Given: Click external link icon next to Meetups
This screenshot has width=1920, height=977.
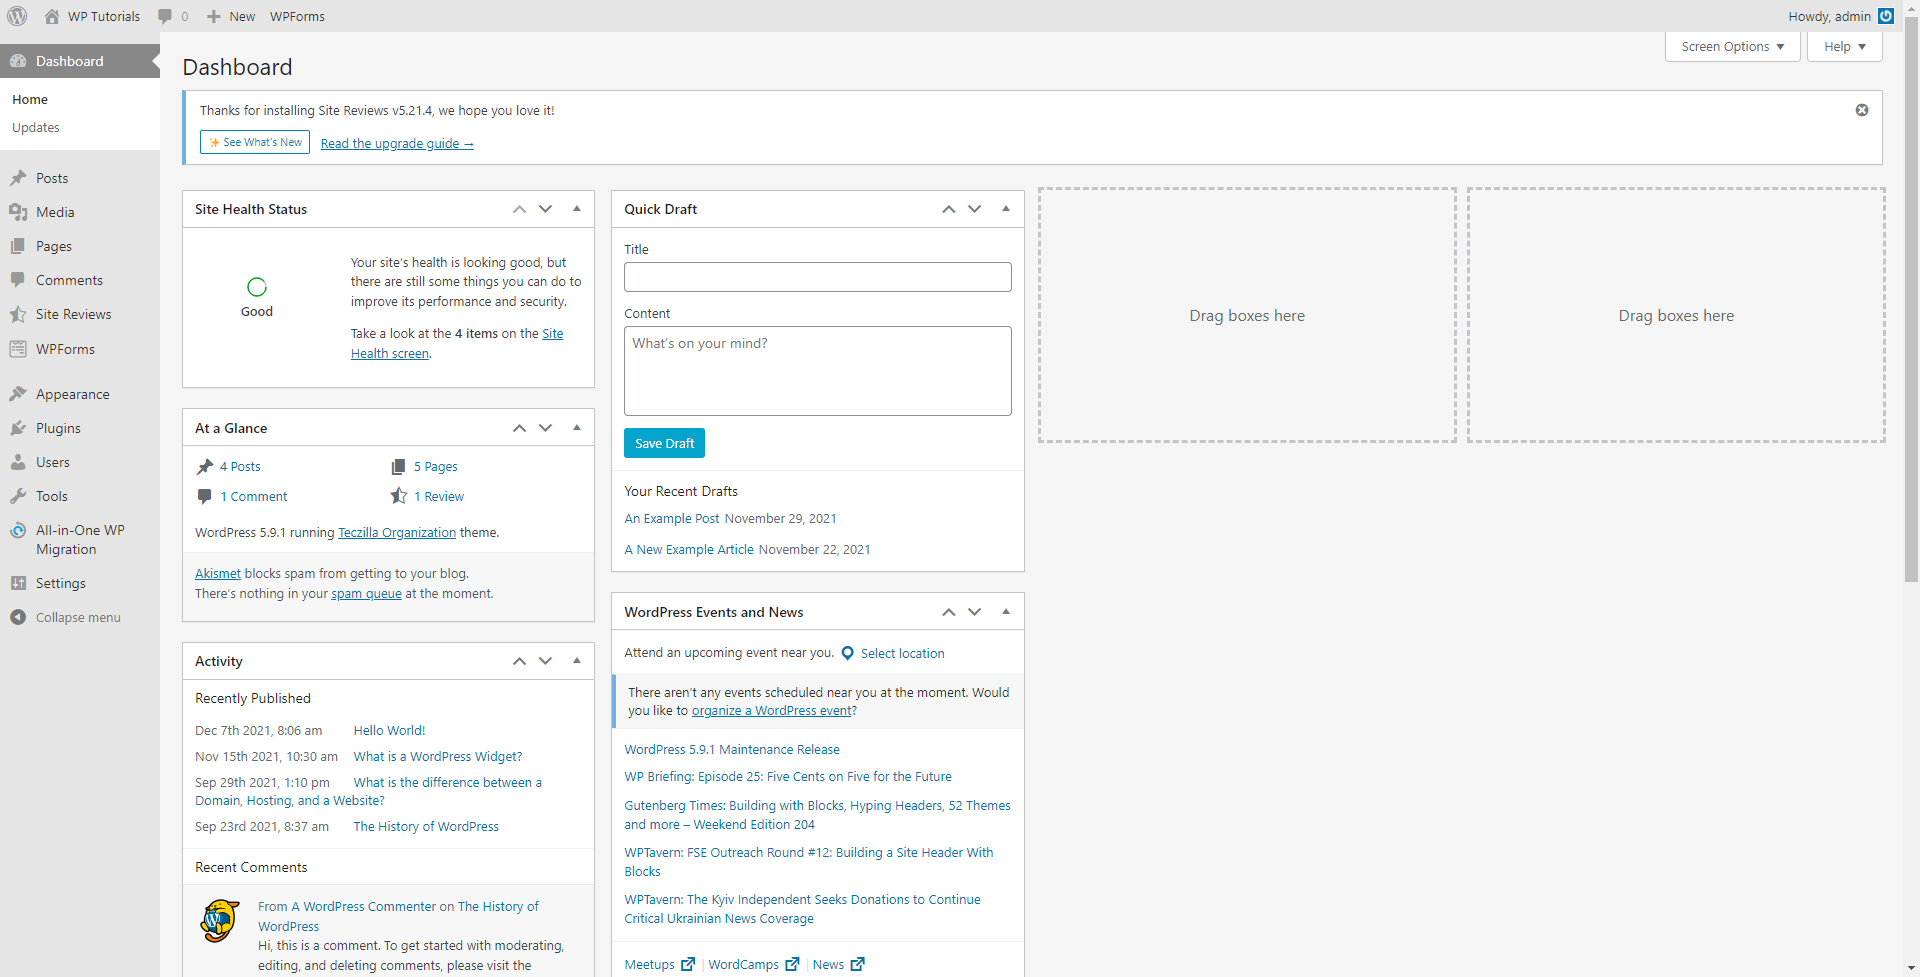Looking at the screenshot, I should point(688,964).
